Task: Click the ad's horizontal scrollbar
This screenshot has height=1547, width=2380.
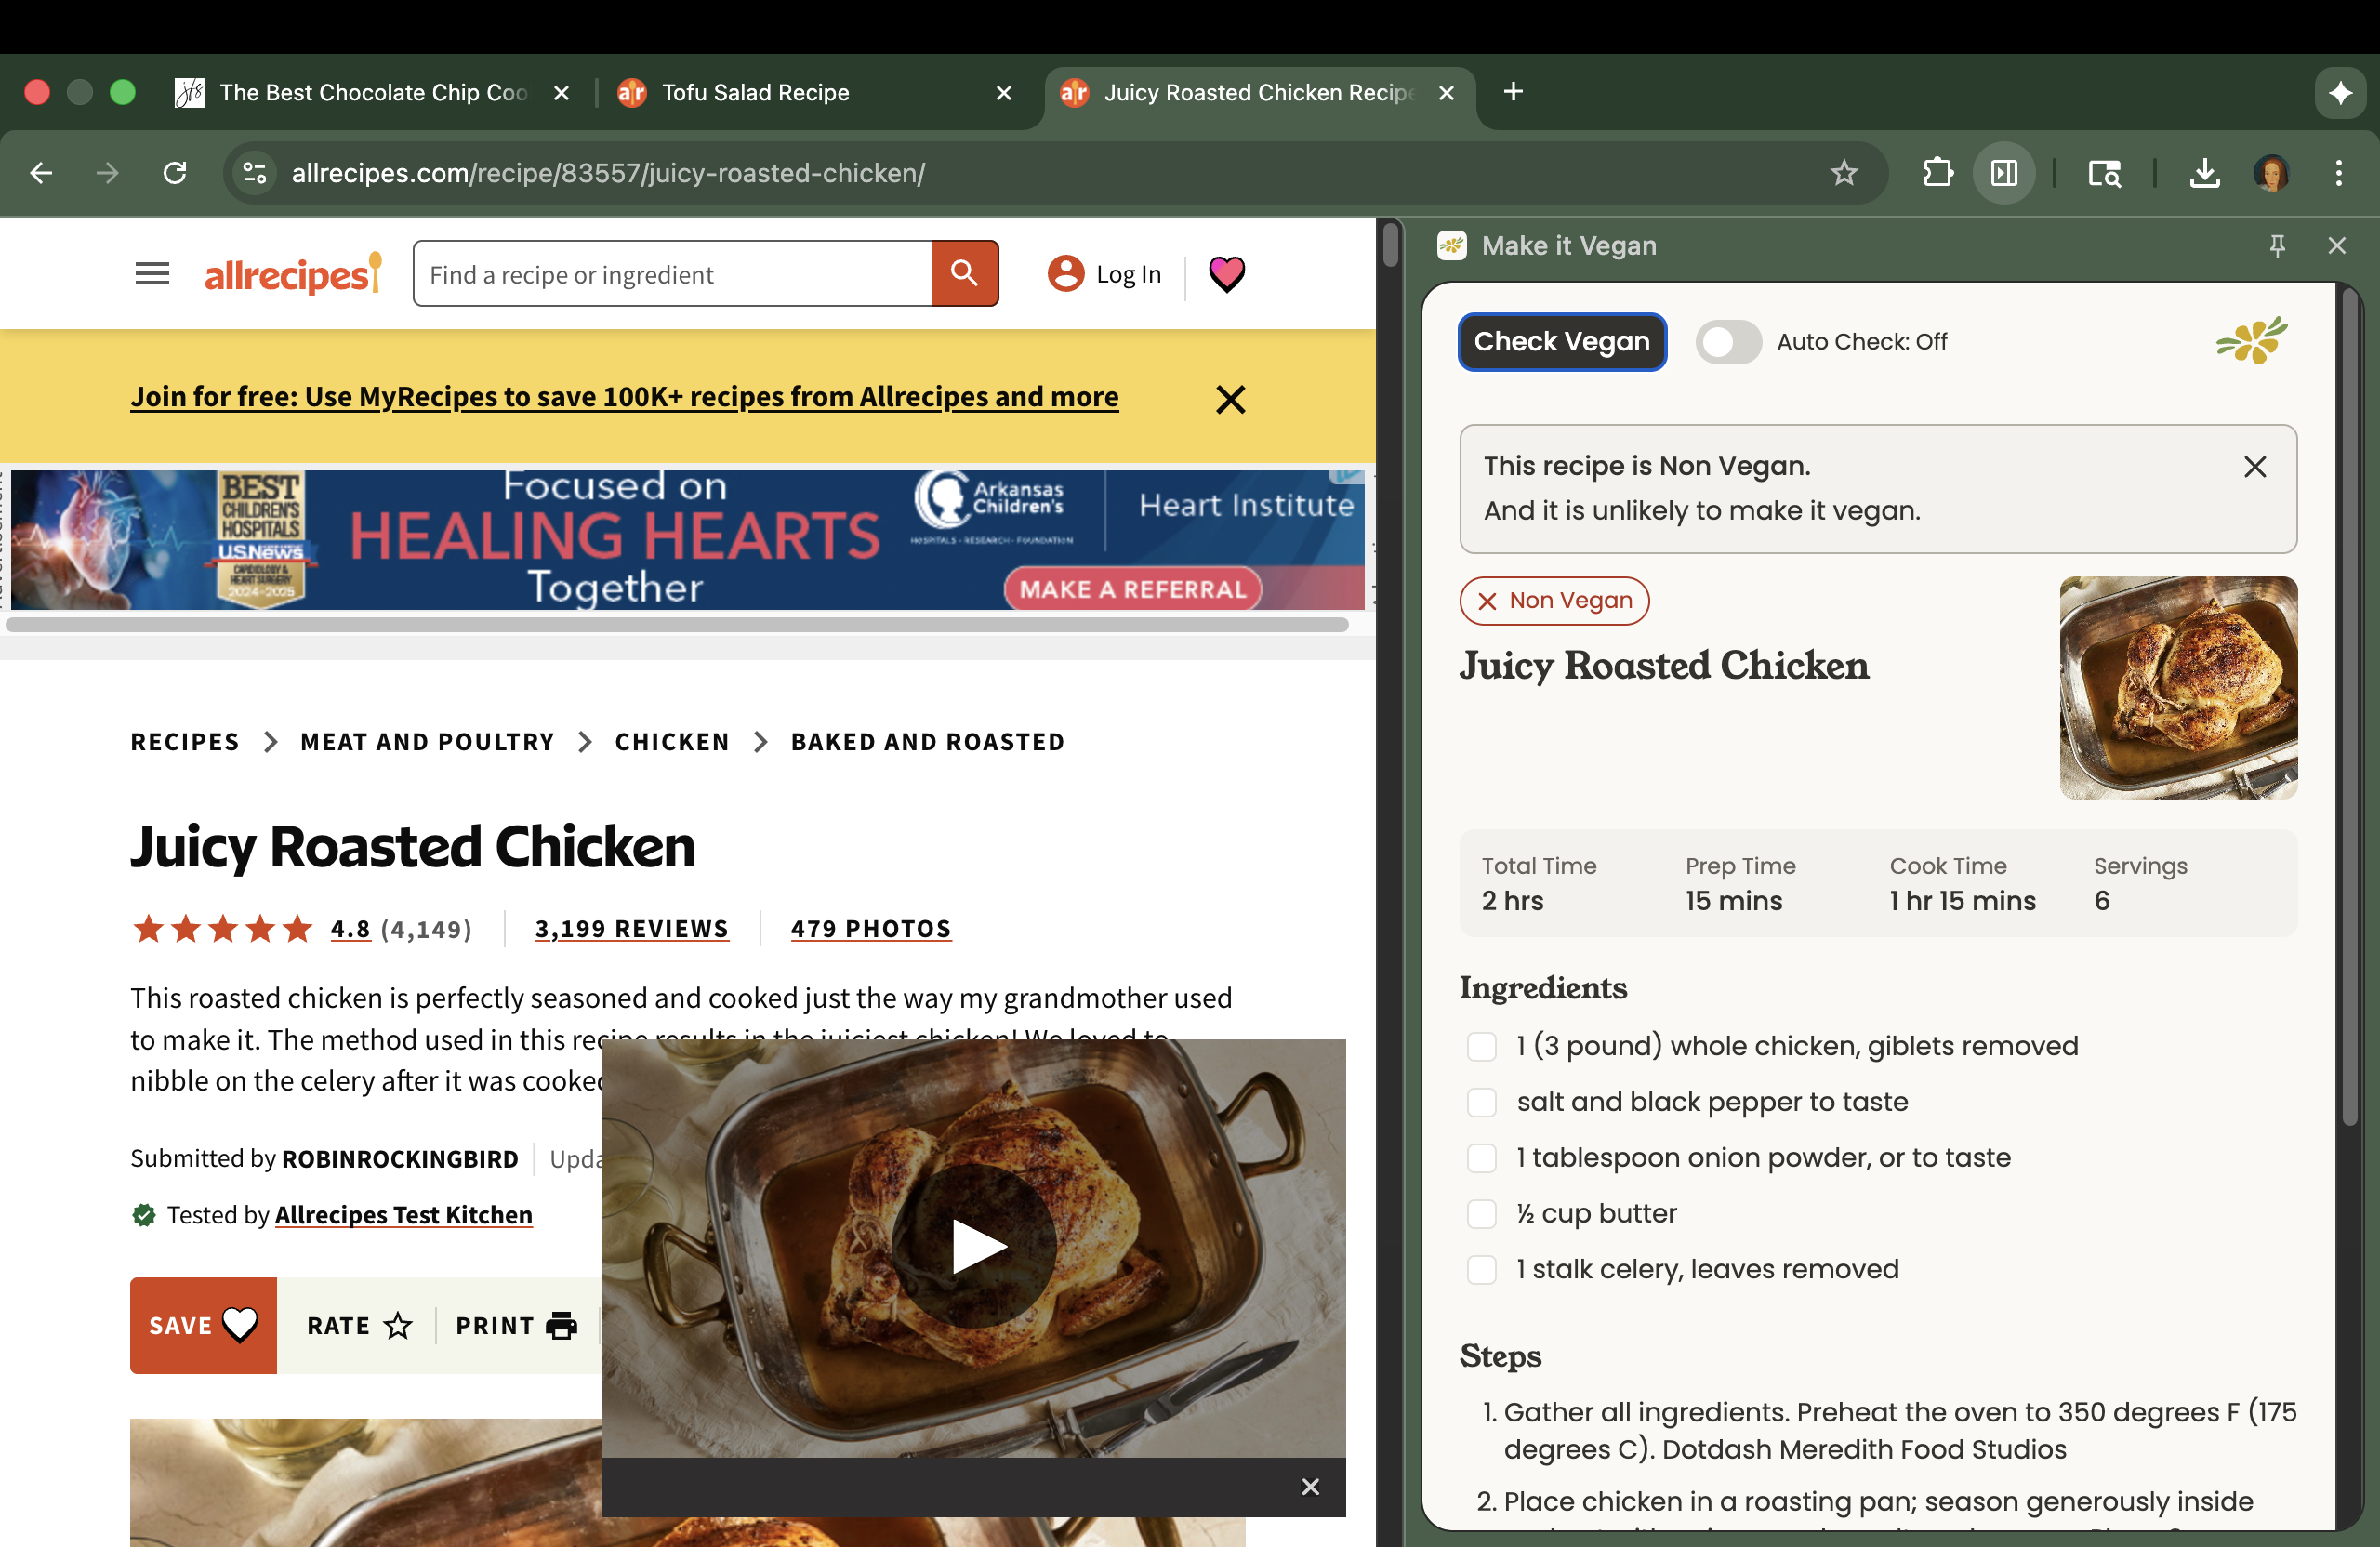Action: 676,625
